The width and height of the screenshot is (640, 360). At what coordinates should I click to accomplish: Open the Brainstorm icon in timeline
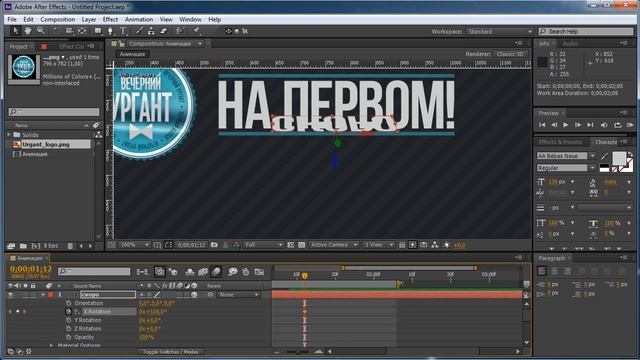233,272
